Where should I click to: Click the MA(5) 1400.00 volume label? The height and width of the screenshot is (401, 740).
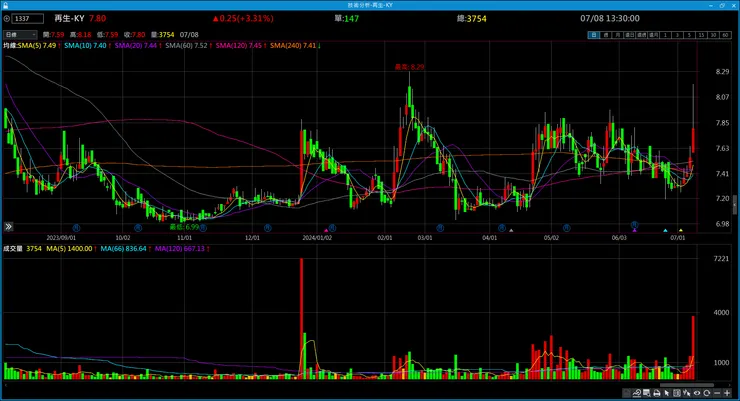[69, 249]
